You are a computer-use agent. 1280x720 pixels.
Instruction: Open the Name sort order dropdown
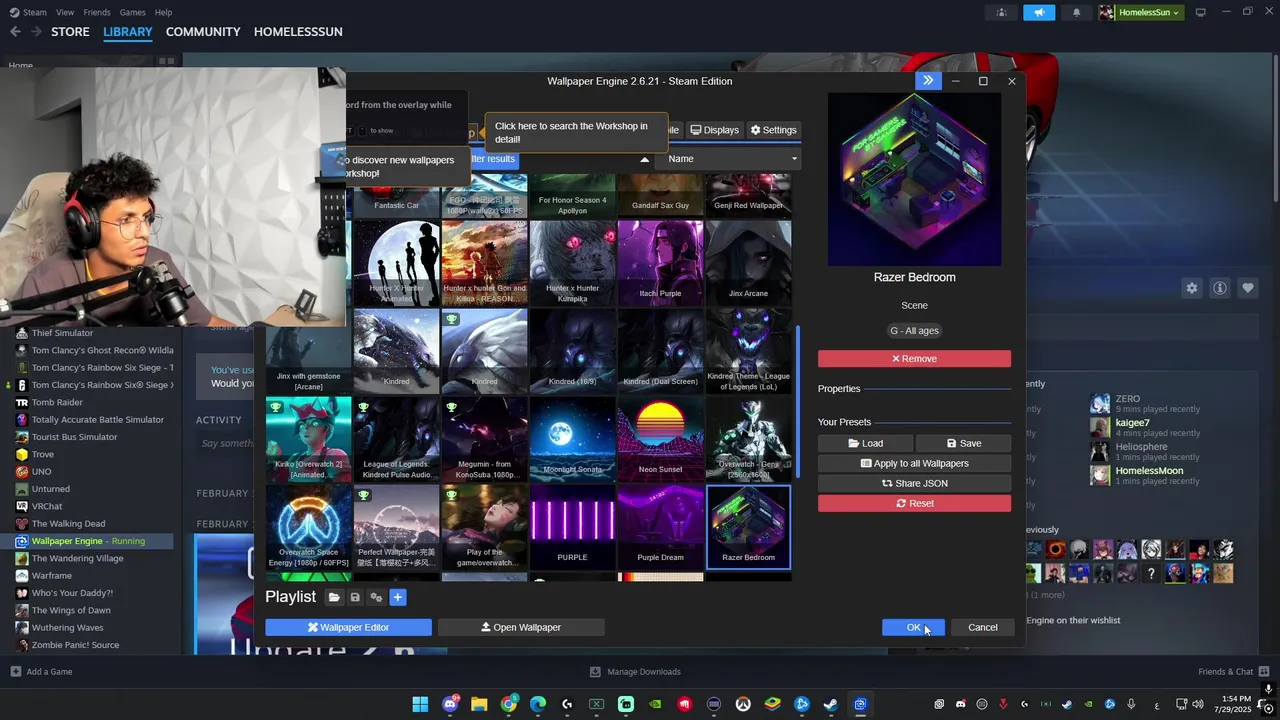(733, 159)
